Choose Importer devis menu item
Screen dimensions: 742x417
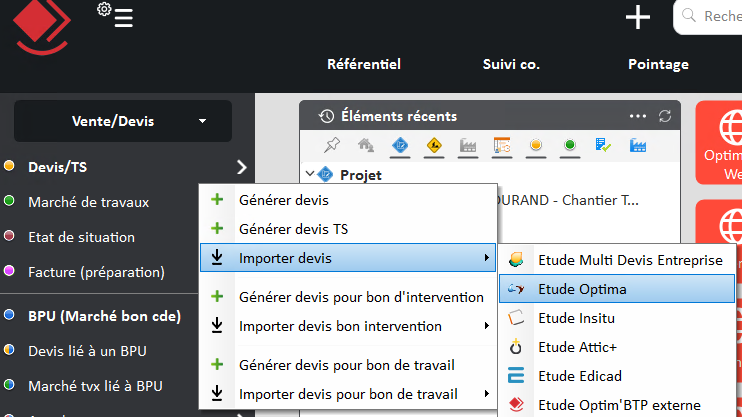coord(348,258)
